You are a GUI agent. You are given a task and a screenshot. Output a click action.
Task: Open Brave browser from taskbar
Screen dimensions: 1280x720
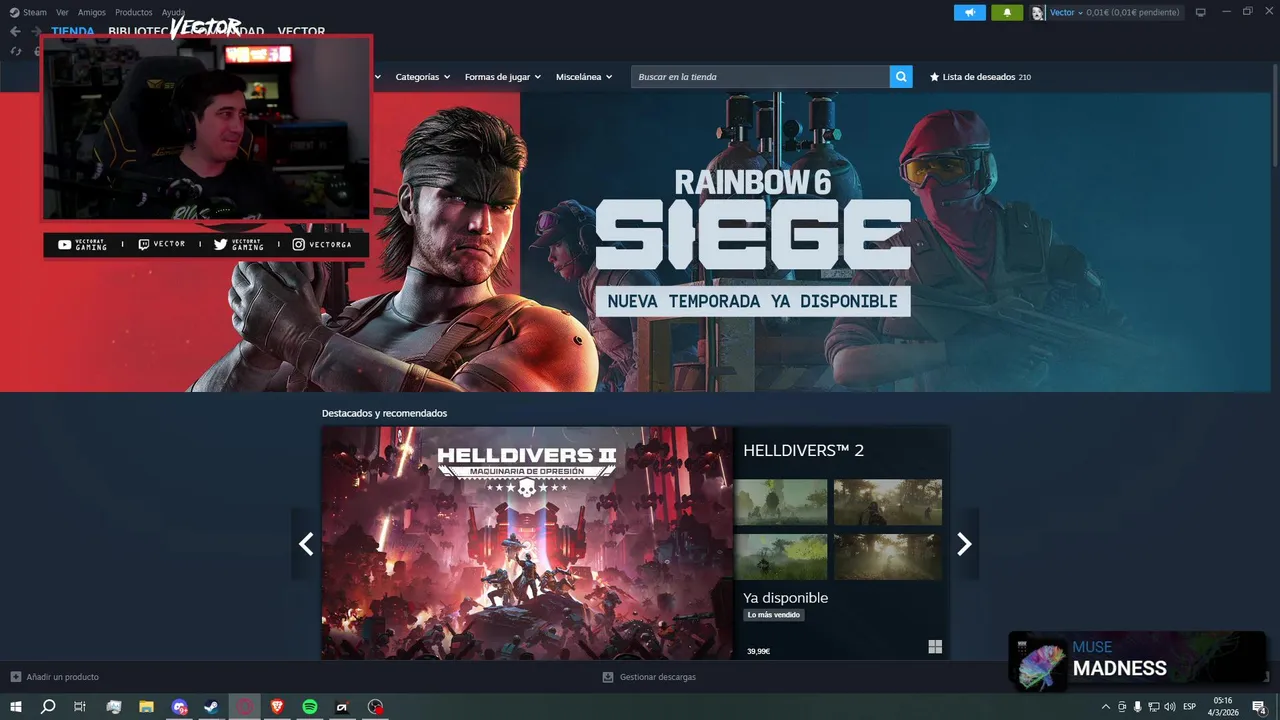coord(277,707)
